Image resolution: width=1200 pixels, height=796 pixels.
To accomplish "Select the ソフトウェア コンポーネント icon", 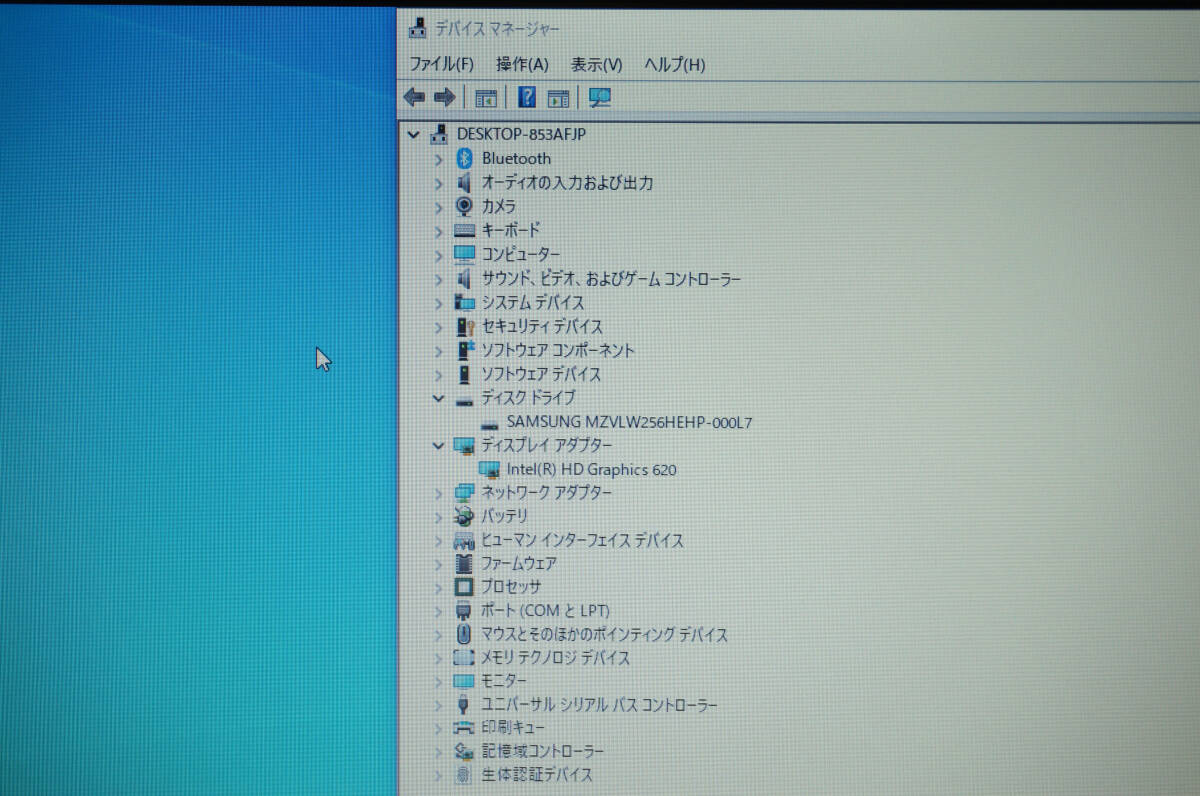I will [x=466, y=350].
